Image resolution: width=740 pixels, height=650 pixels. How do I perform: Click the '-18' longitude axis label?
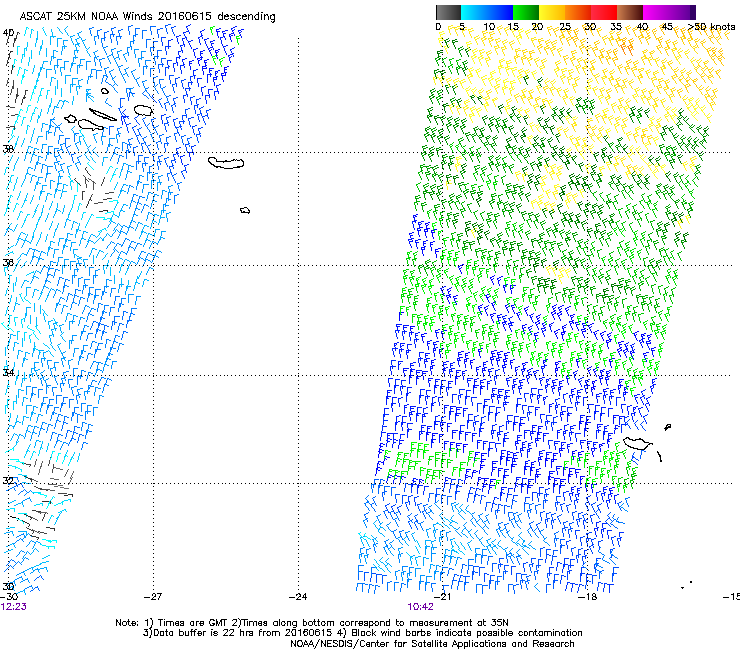[588, 597]
